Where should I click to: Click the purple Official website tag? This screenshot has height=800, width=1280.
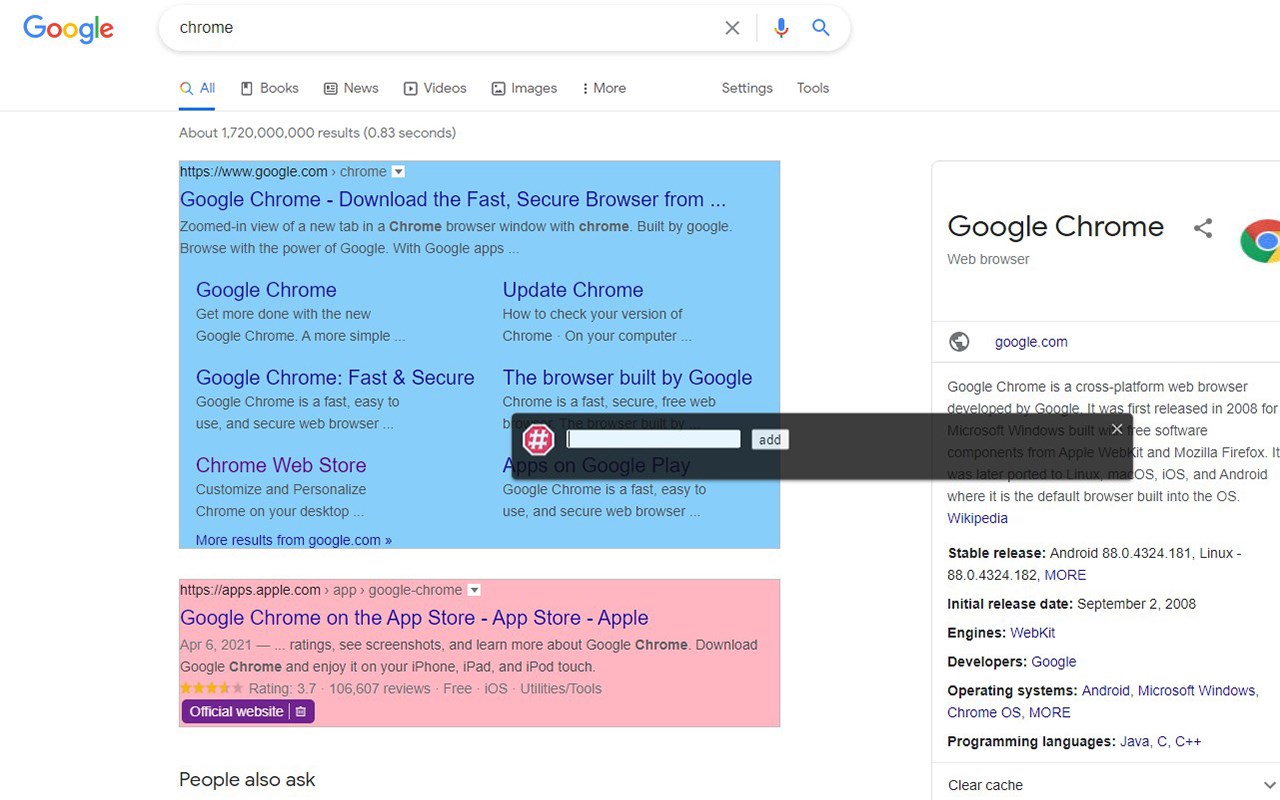[236, 712]
